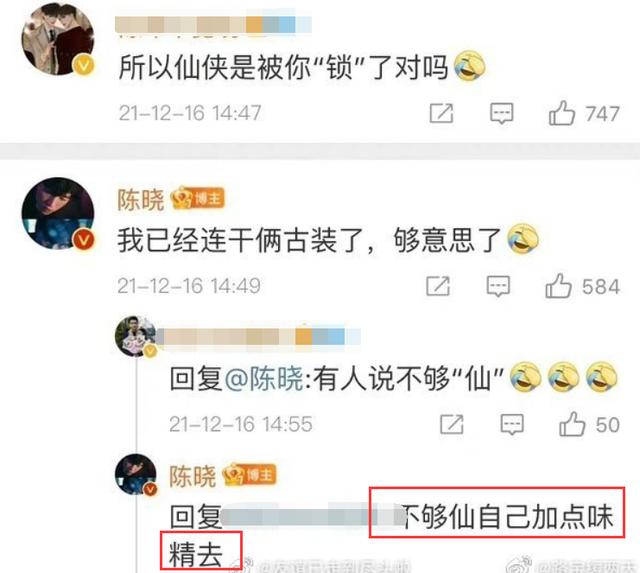Image resolution: width=640 pixels, height=573 pixels.
Task: Open the @陈晓 mention link
Action: tap(264, 379)
